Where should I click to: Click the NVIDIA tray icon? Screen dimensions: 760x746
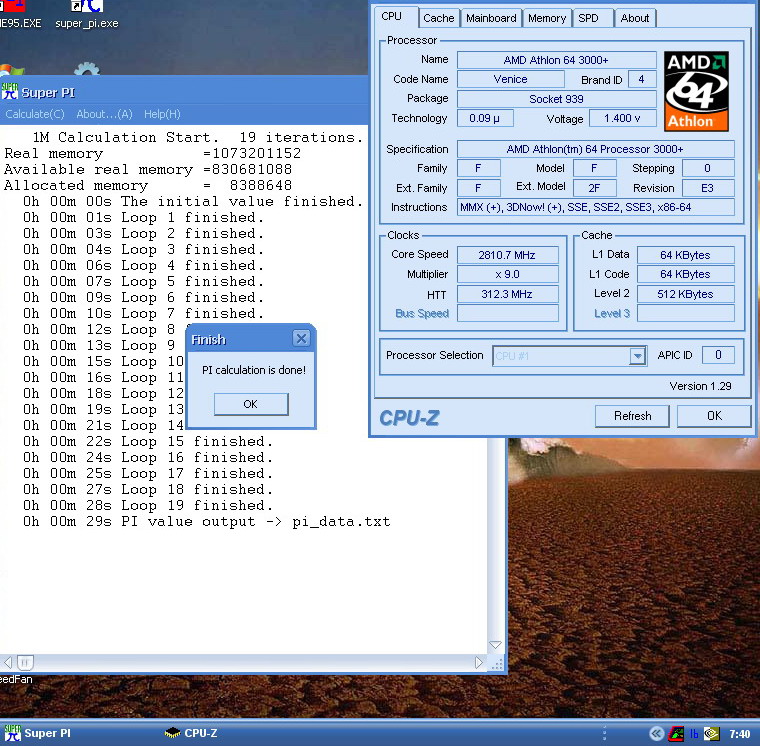pos(711,733)
